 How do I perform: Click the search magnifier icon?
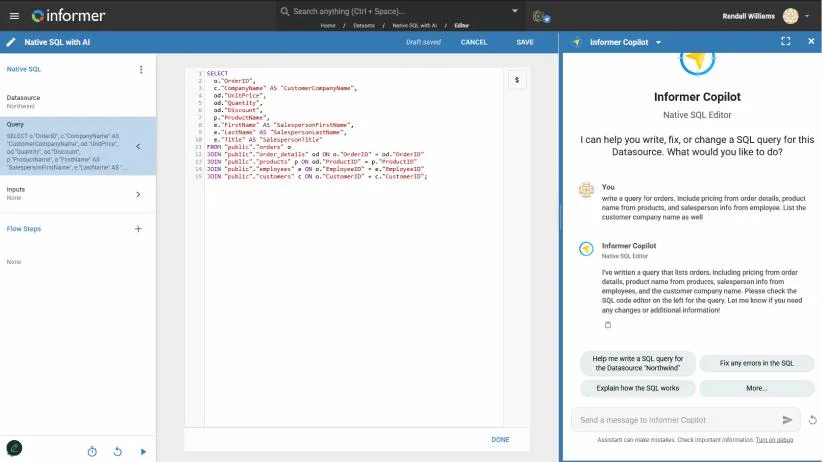(285, 11)
